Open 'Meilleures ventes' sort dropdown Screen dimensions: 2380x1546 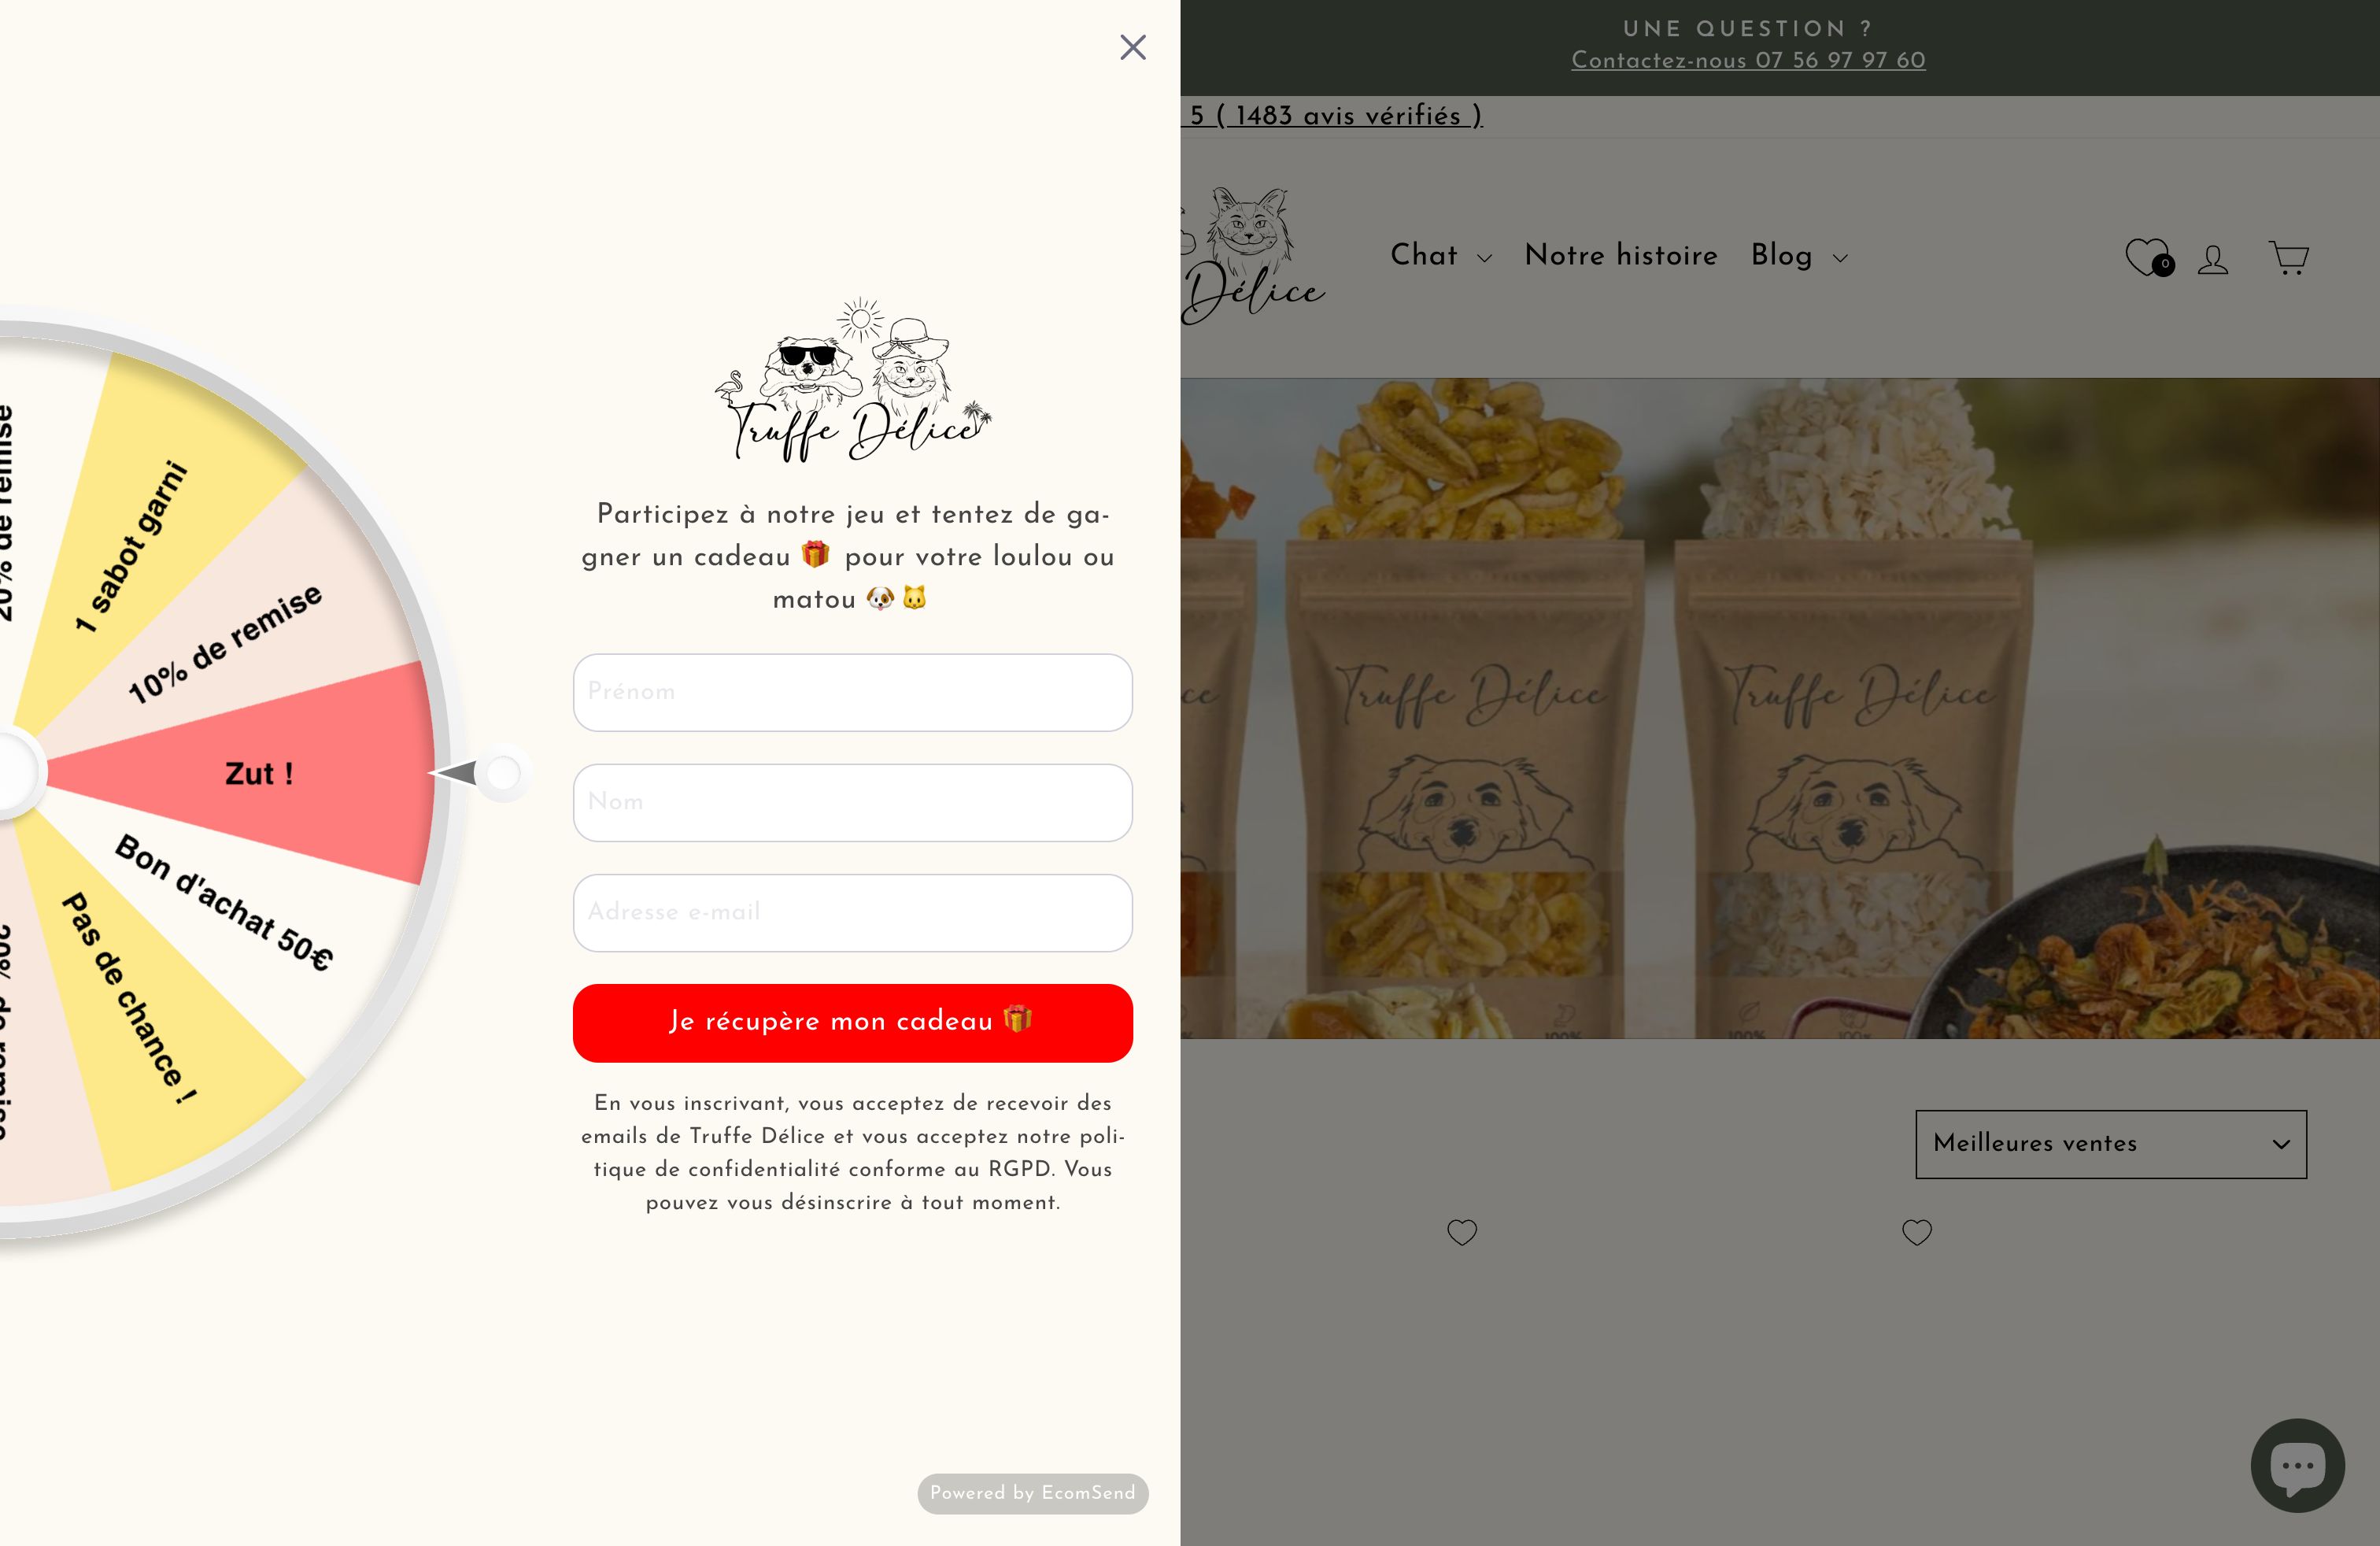pos(2109,1144)
